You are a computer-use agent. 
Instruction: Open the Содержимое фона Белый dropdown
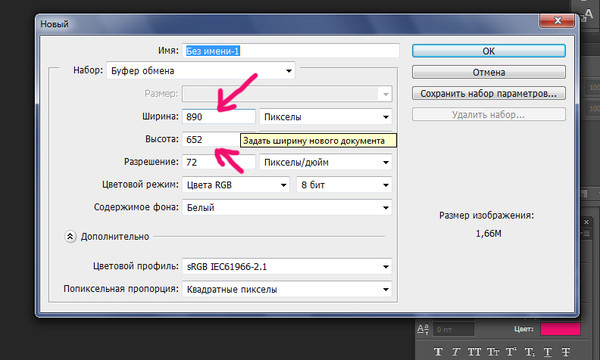(287, 208)
